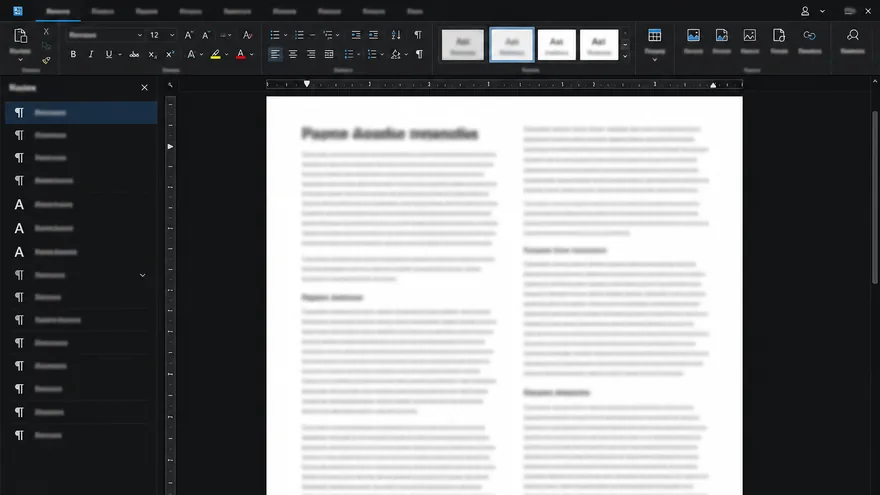Open text effects outlined A icon
The height and width of the screenshot is (495, 880).
[191, 54]
